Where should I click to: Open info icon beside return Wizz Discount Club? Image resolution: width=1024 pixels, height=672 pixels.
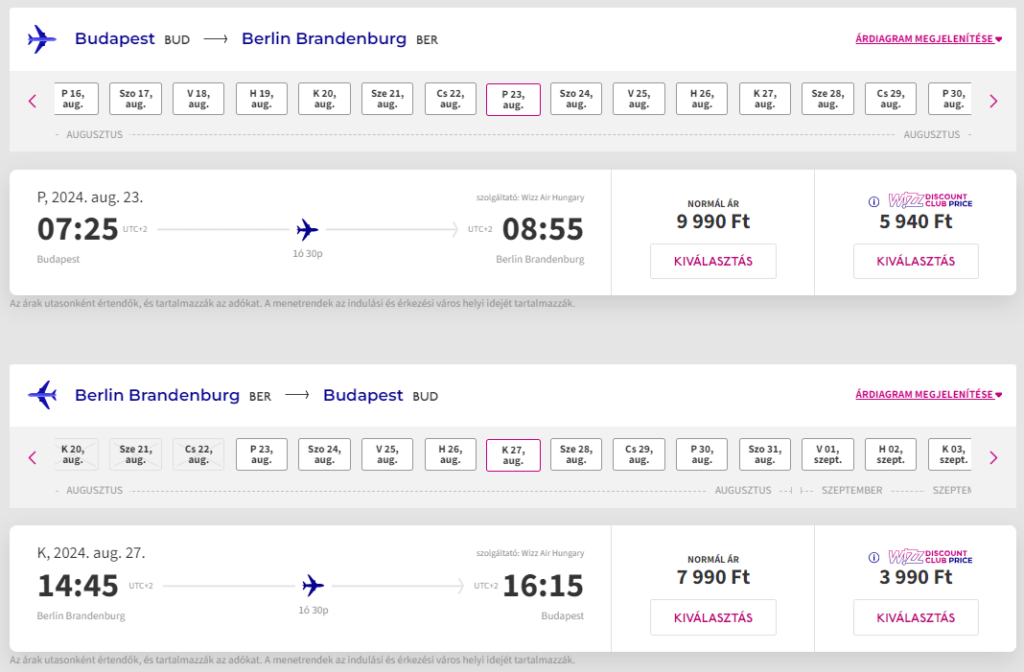coord(874,558)
